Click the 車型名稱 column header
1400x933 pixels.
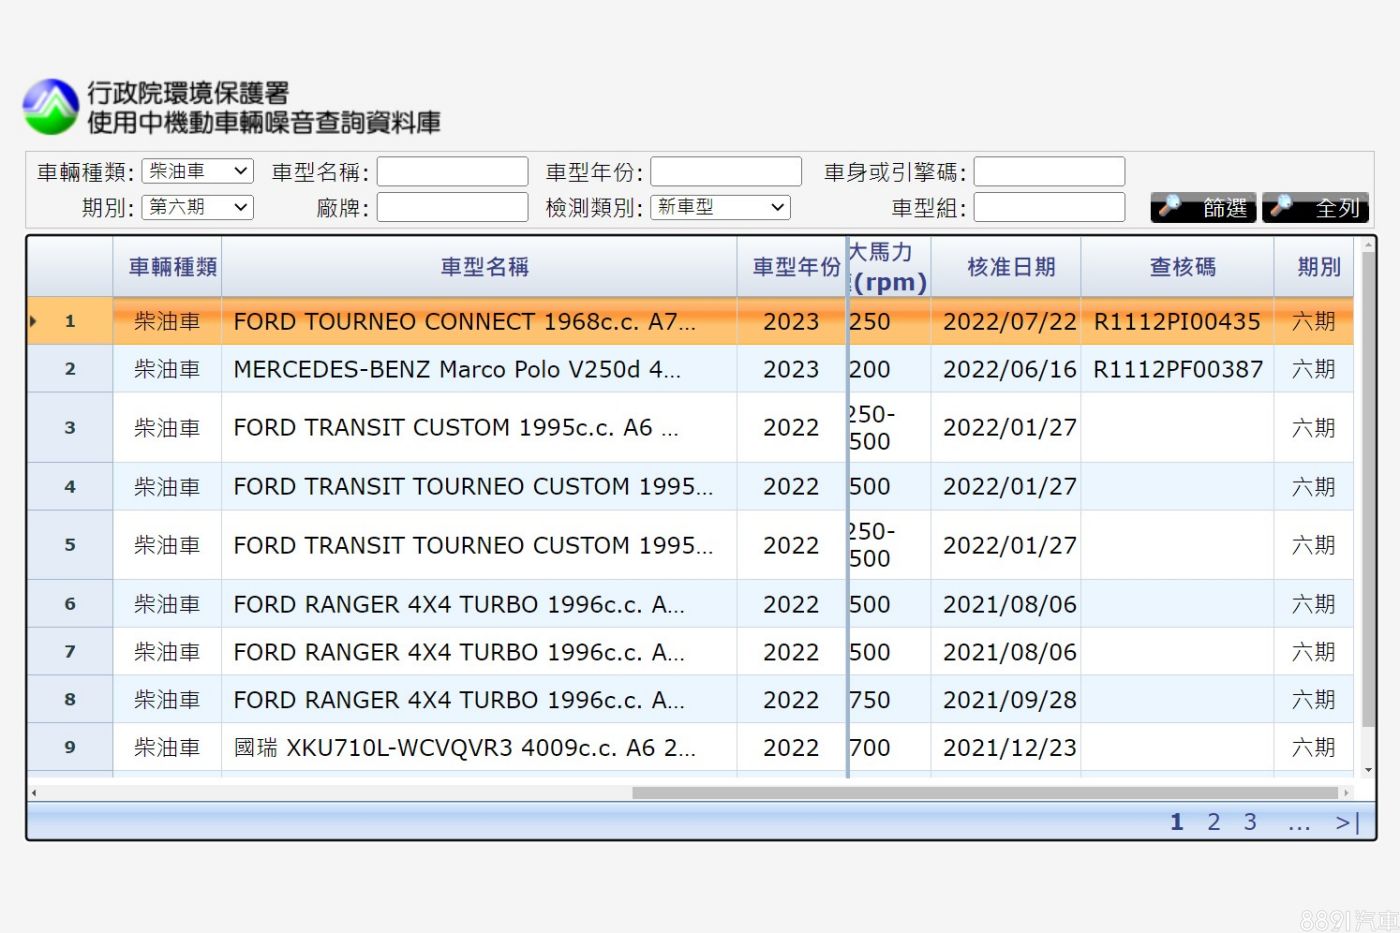point(484,267)
